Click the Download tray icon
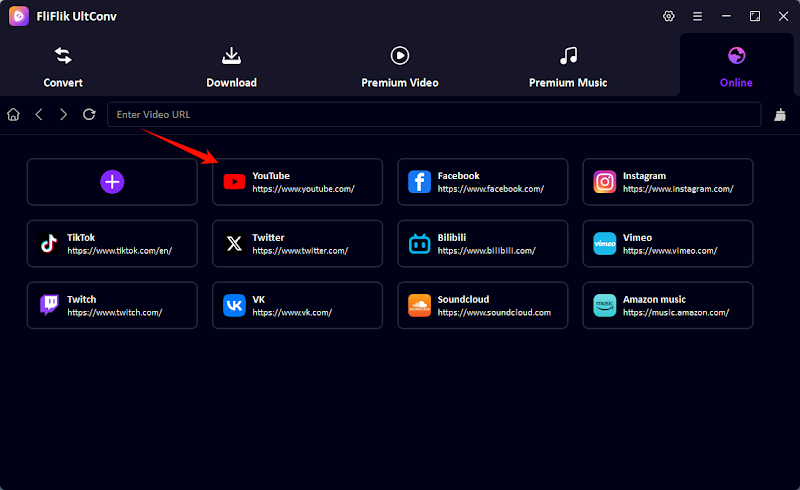800x490 pixels. point(231,56)
